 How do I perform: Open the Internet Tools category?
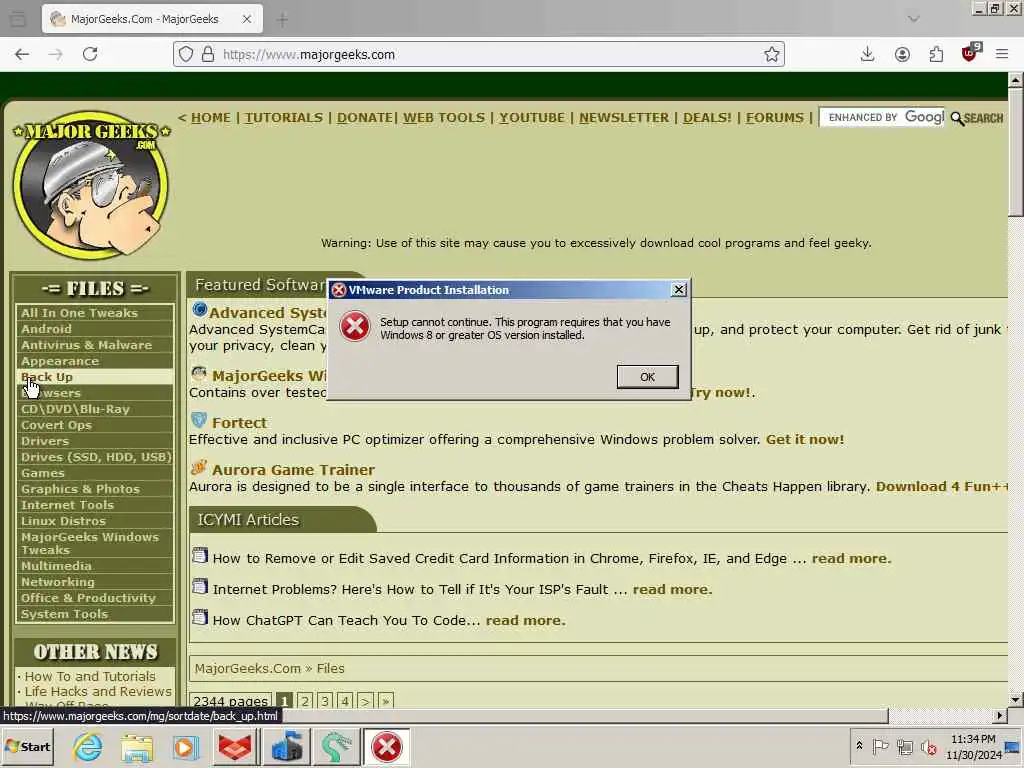coord(95,505)
